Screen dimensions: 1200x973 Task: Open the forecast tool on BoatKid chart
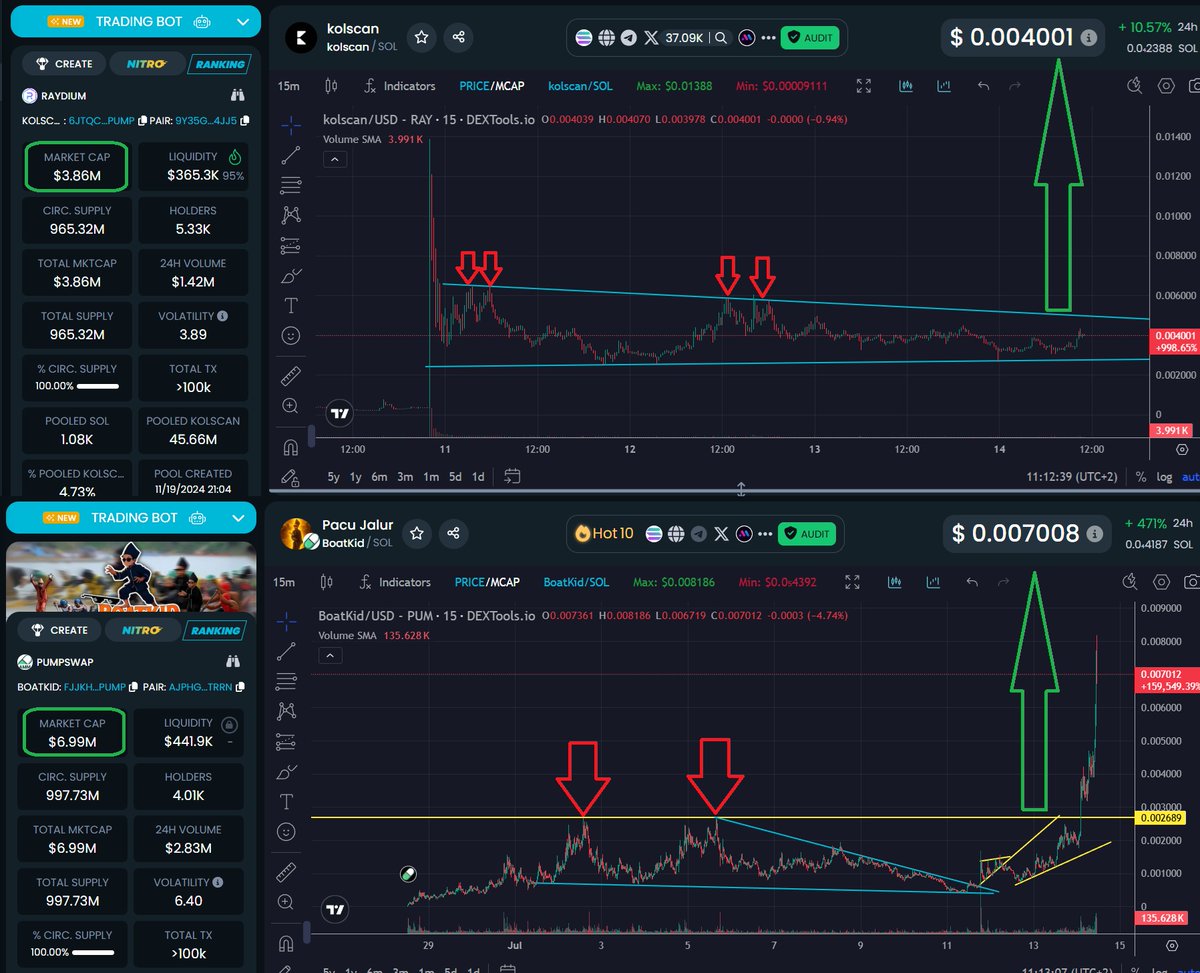point(287,741)
